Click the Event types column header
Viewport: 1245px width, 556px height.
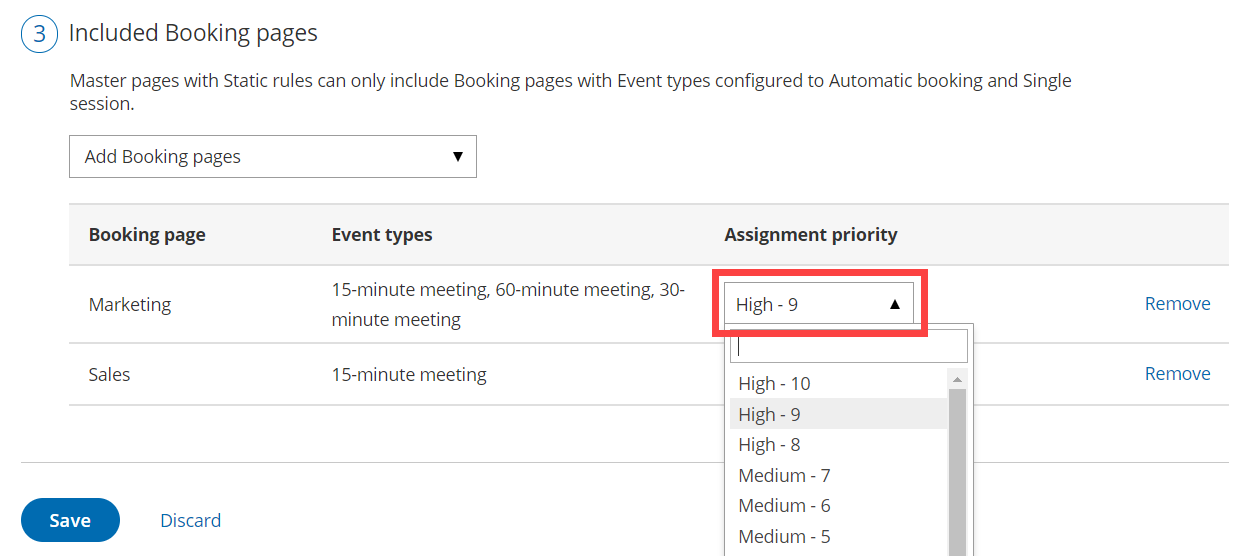(x=382, y=235)
